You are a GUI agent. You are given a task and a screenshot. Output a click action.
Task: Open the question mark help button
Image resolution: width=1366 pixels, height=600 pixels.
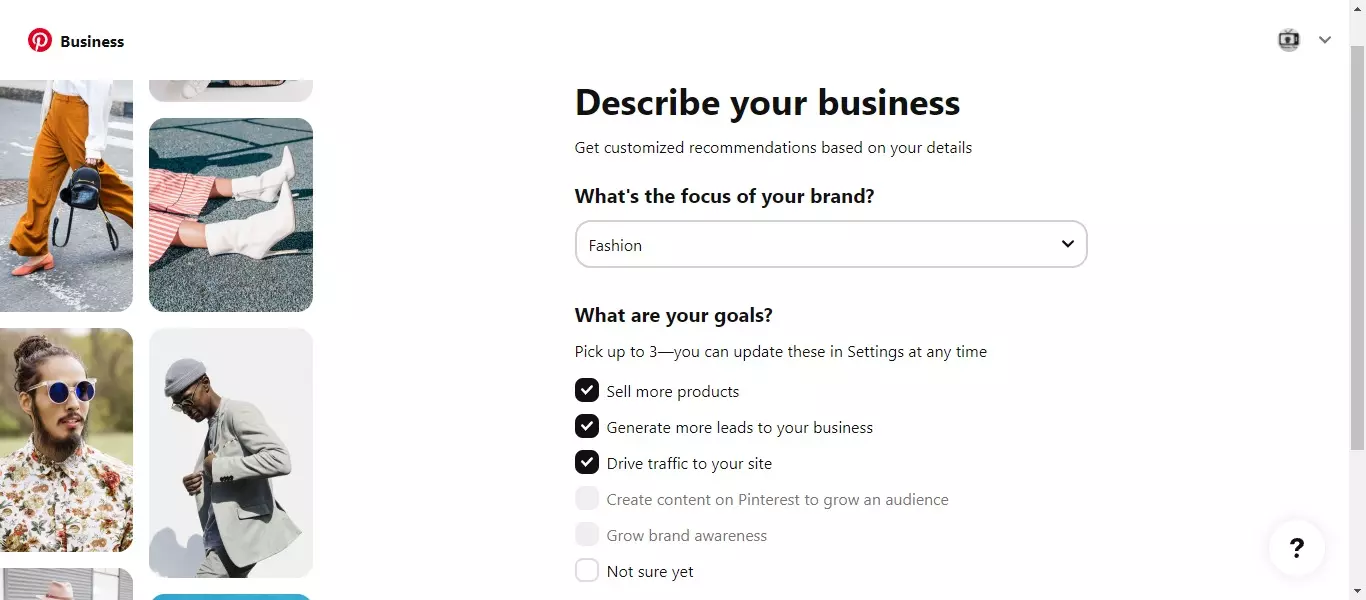point(1296,548)
